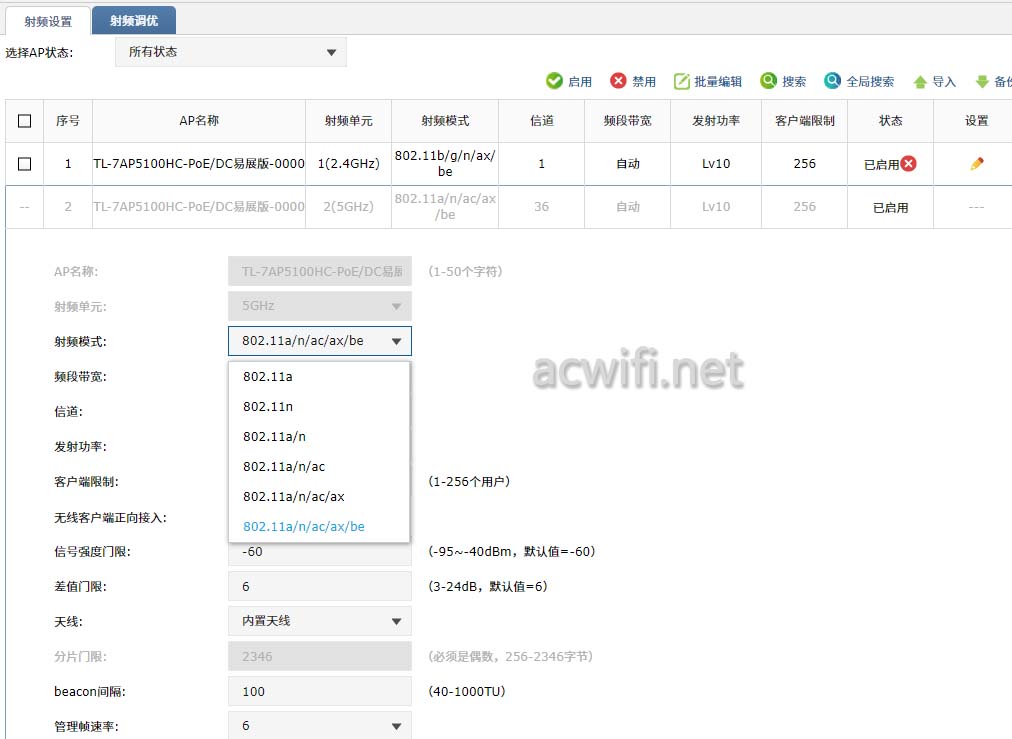Image resolution: width=1012 pixels, height=739 pixels.
Task: Select 802.11a/n/ac/ax option
Action: point(319,496)
